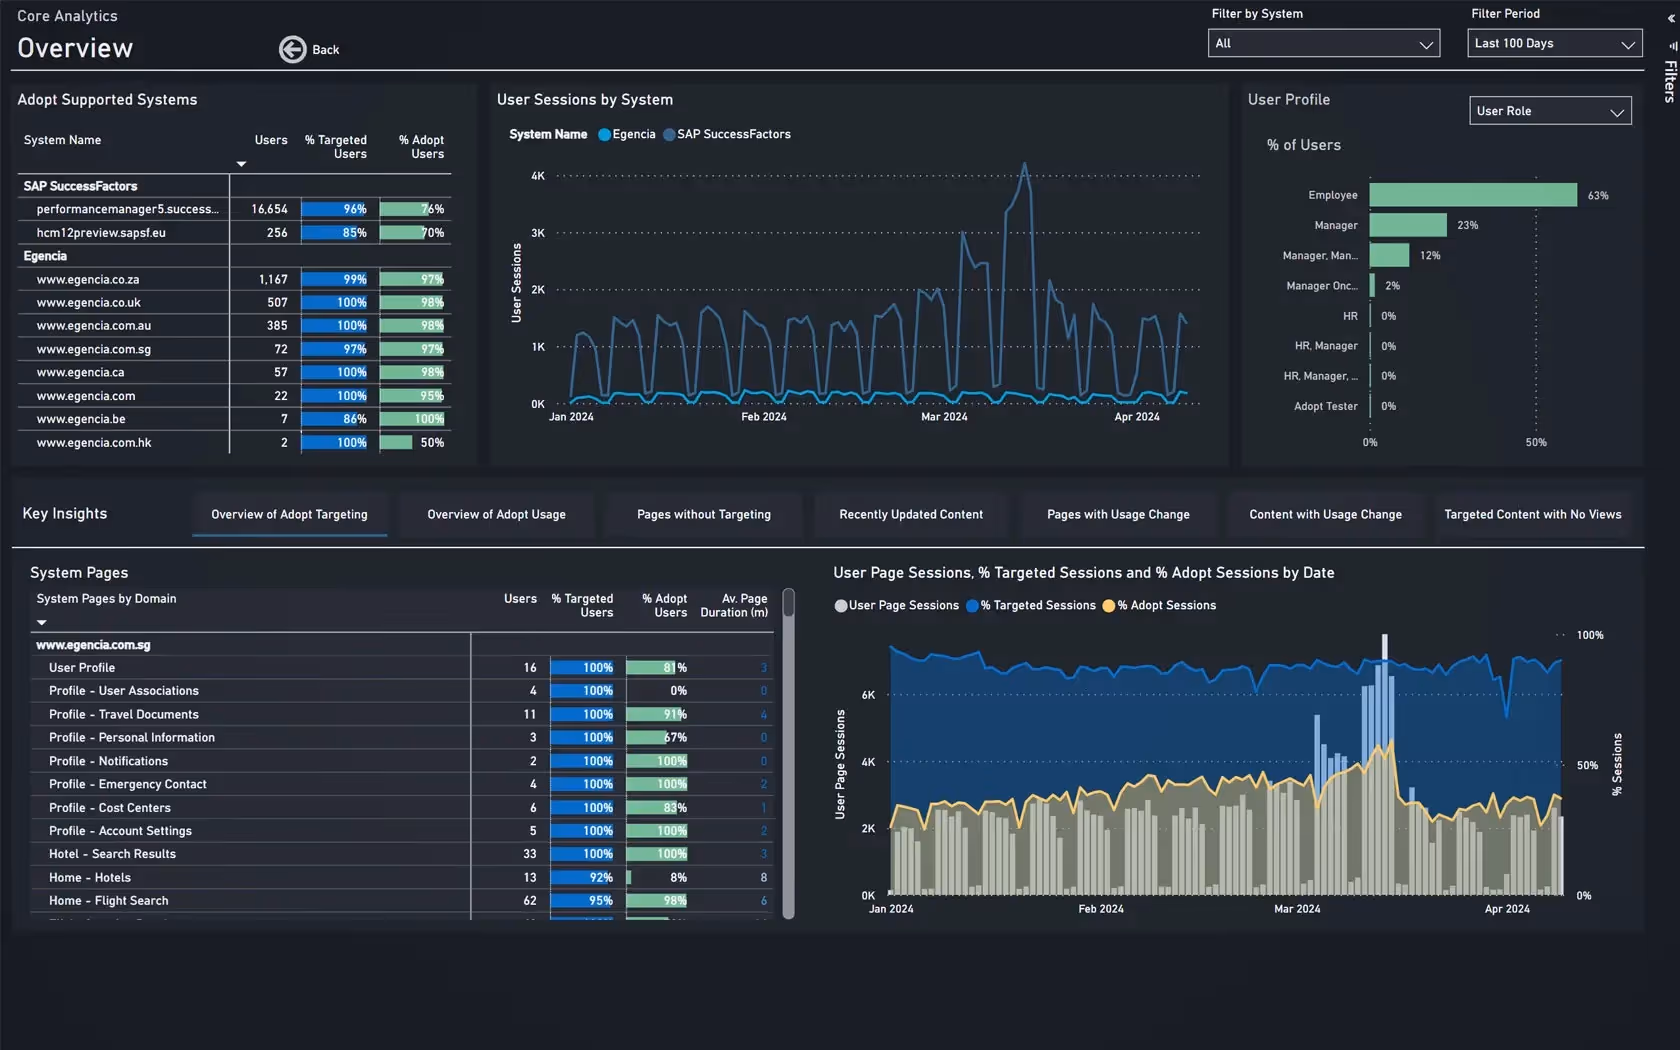Click Home - Flight Search row

point(403,901)
